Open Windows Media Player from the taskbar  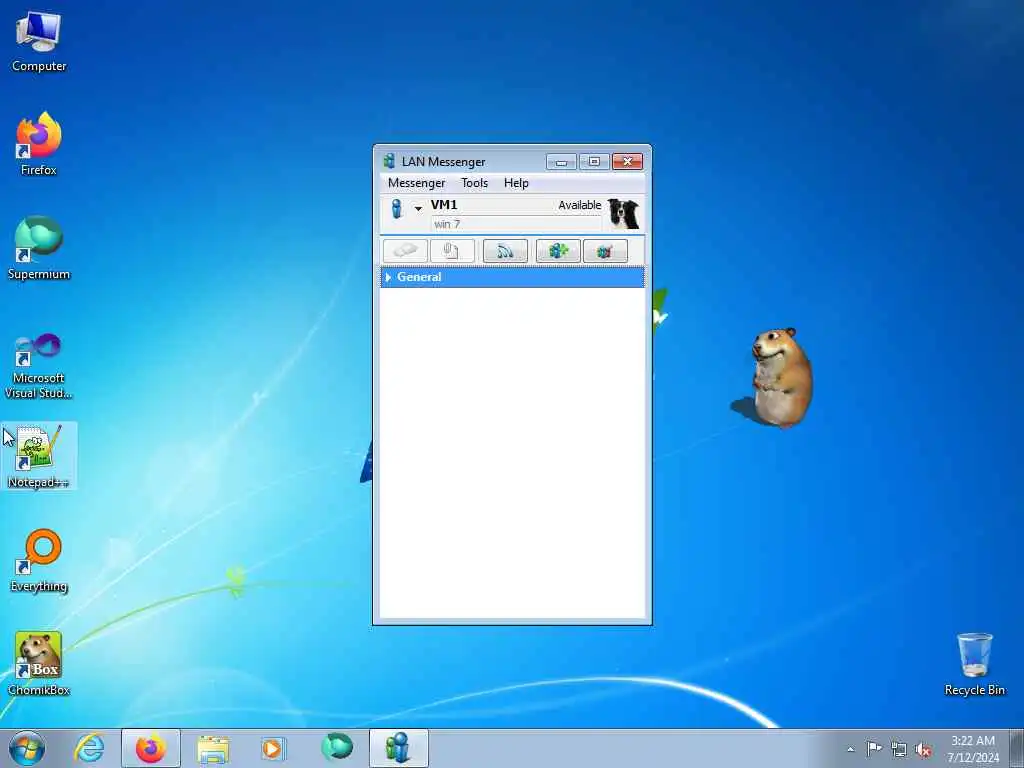[272, 748]
